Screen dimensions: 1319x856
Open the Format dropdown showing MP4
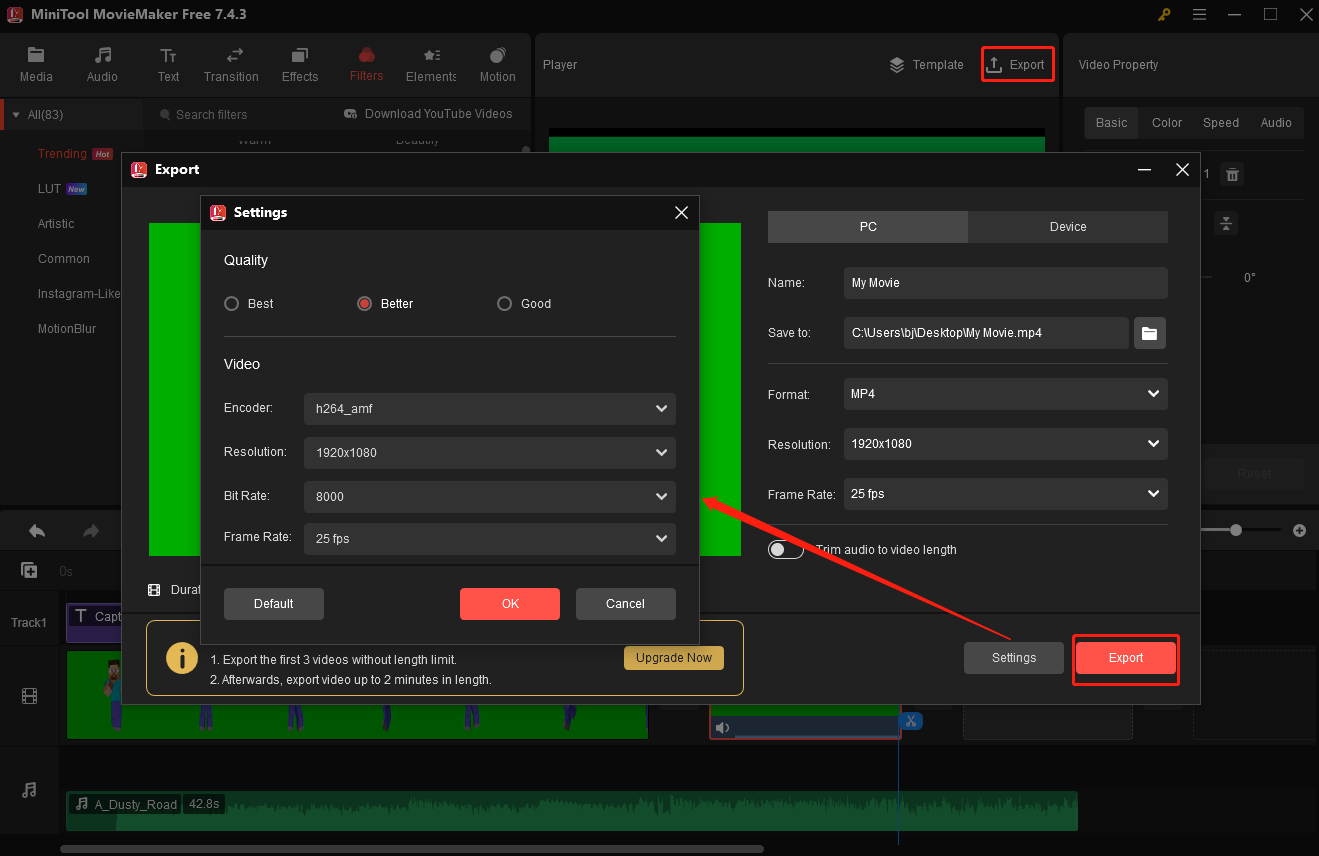tap(1006, 394)
